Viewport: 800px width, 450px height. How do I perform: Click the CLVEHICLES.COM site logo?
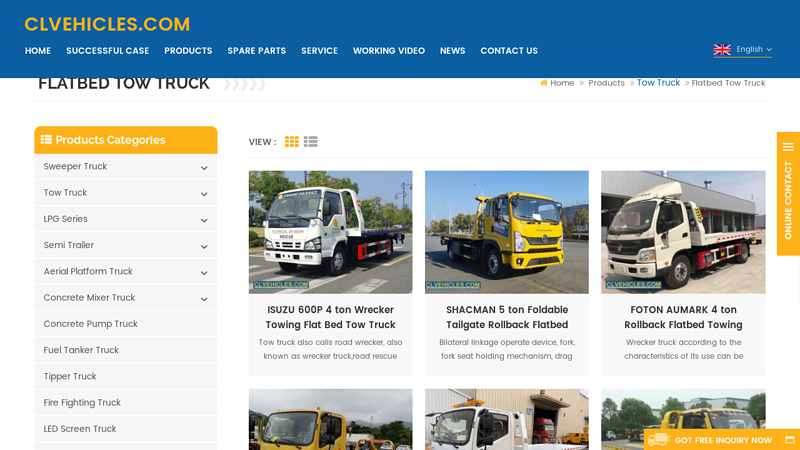[x=107, y=24]
